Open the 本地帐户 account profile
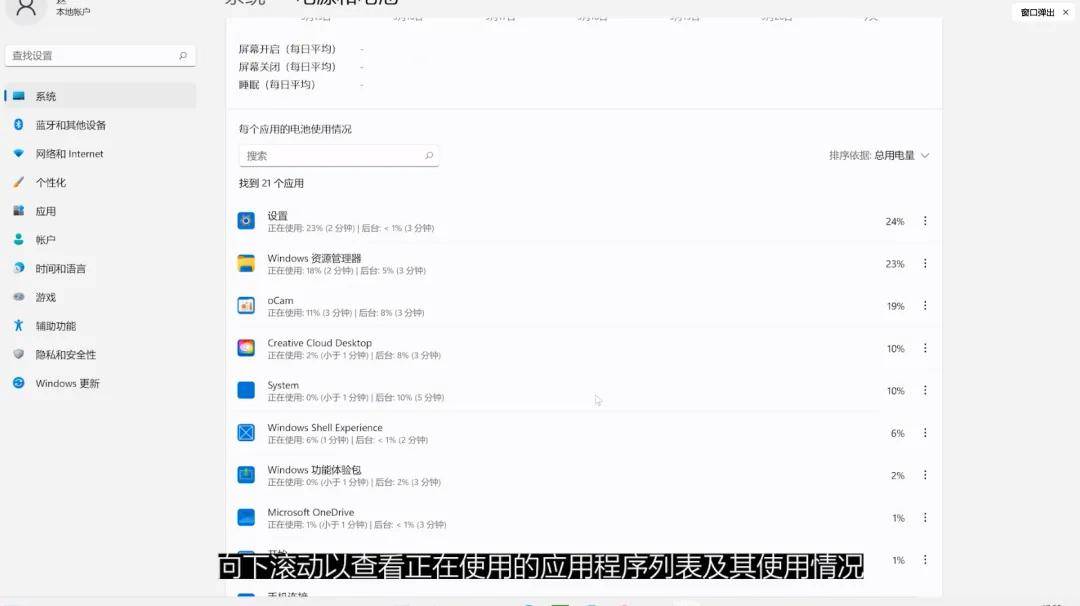 24,9
